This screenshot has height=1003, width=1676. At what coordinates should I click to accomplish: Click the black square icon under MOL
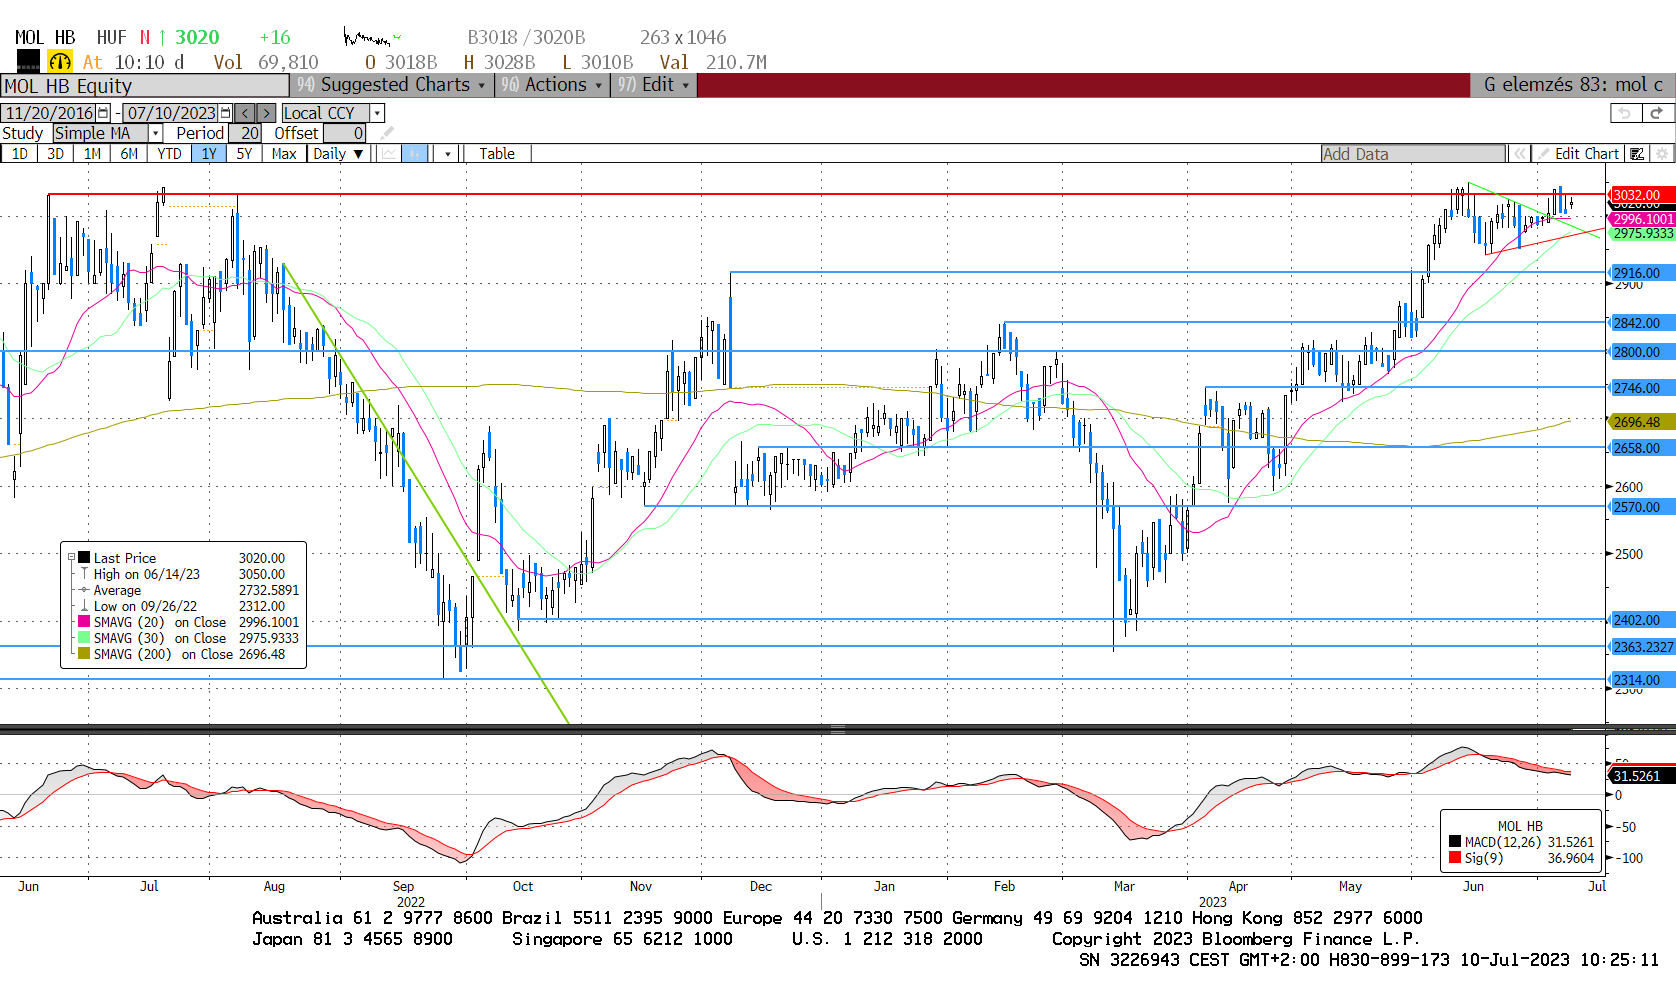coord(28,61)
